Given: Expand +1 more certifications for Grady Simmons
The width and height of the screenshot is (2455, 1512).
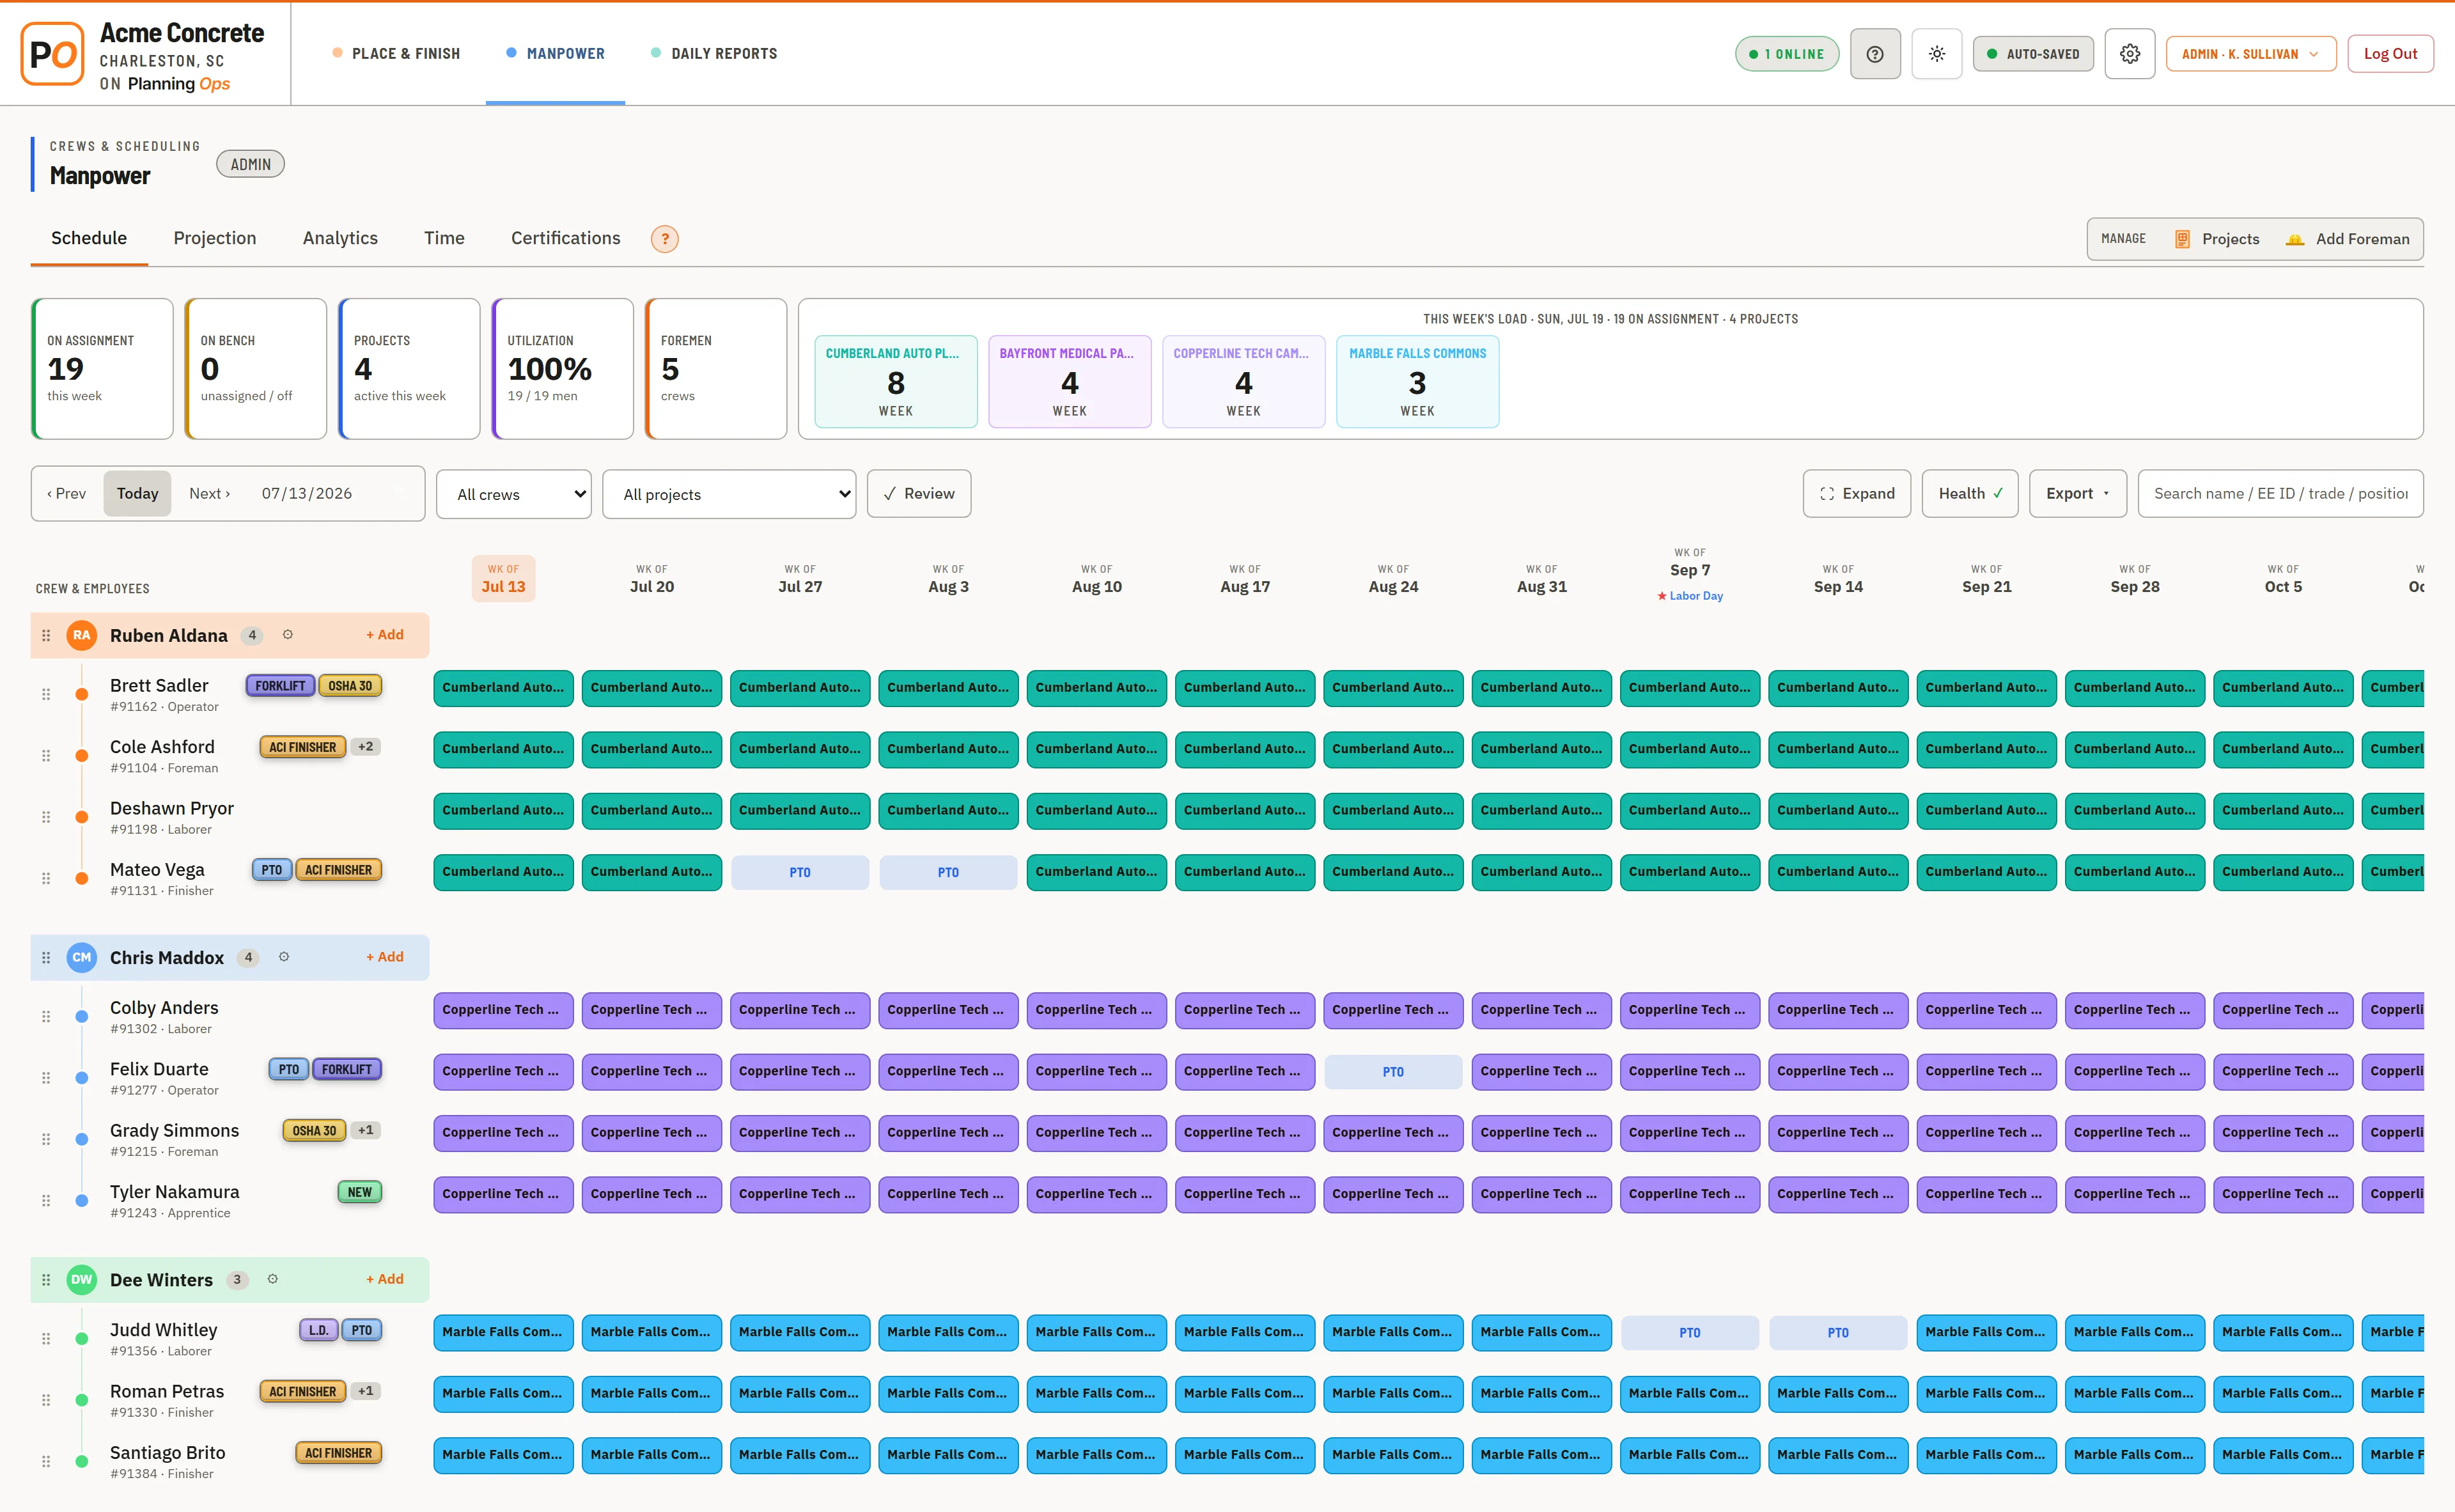Looking at the screenshot, I should point(366,1131).
